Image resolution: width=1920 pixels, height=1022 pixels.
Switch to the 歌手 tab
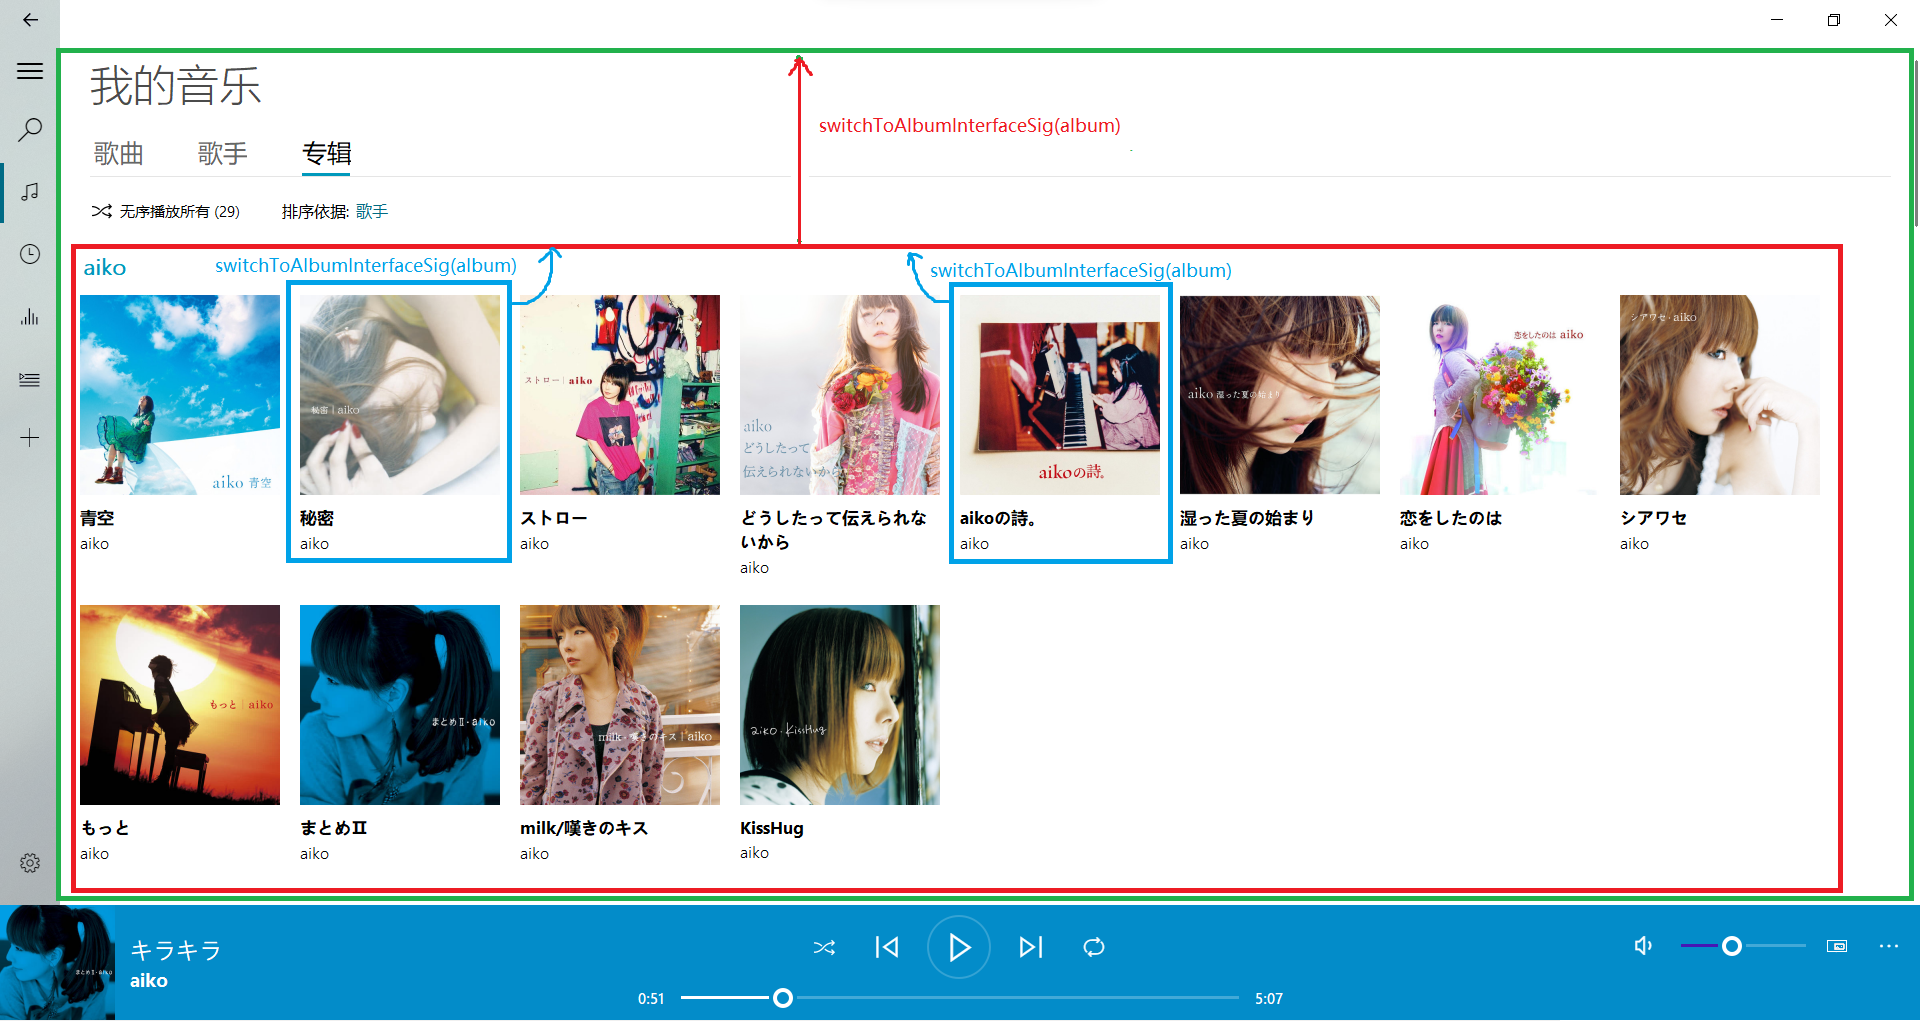[x=223, y=153]
